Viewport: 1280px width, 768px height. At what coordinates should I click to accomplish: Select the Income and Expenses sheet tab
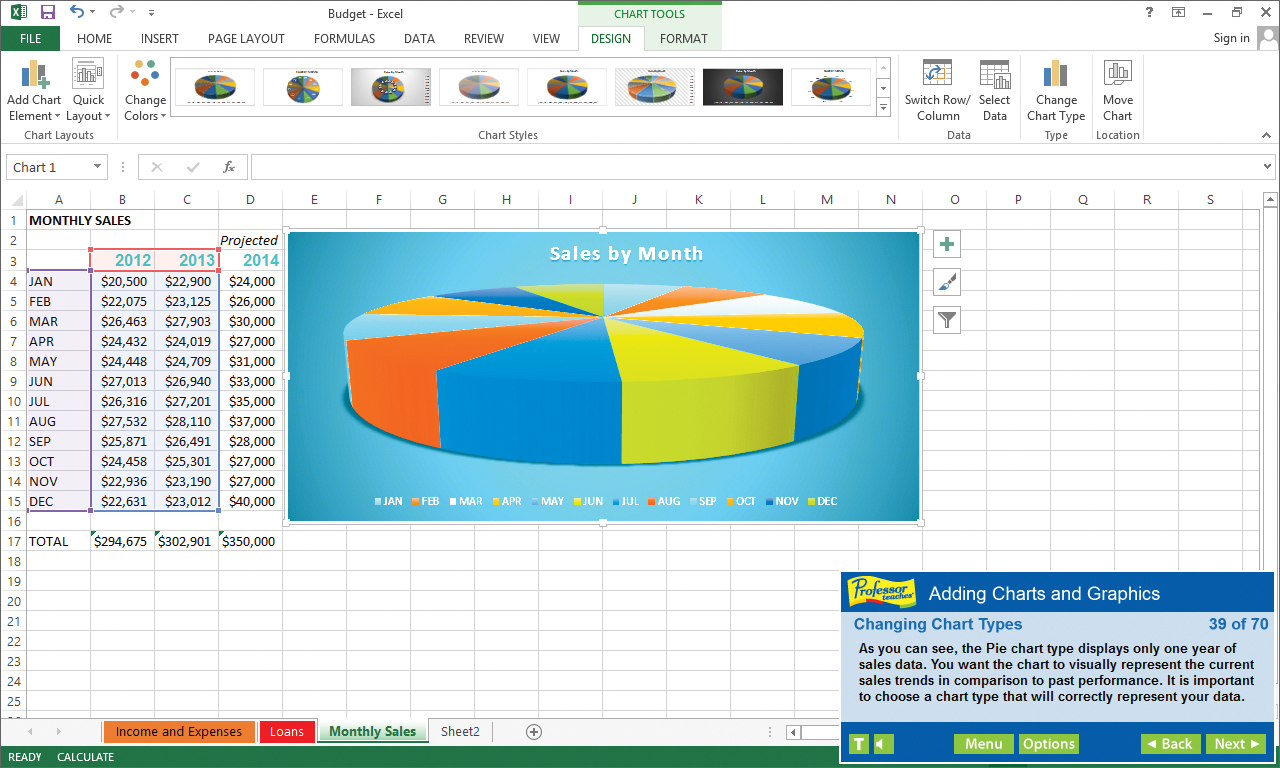click(178, 731)
